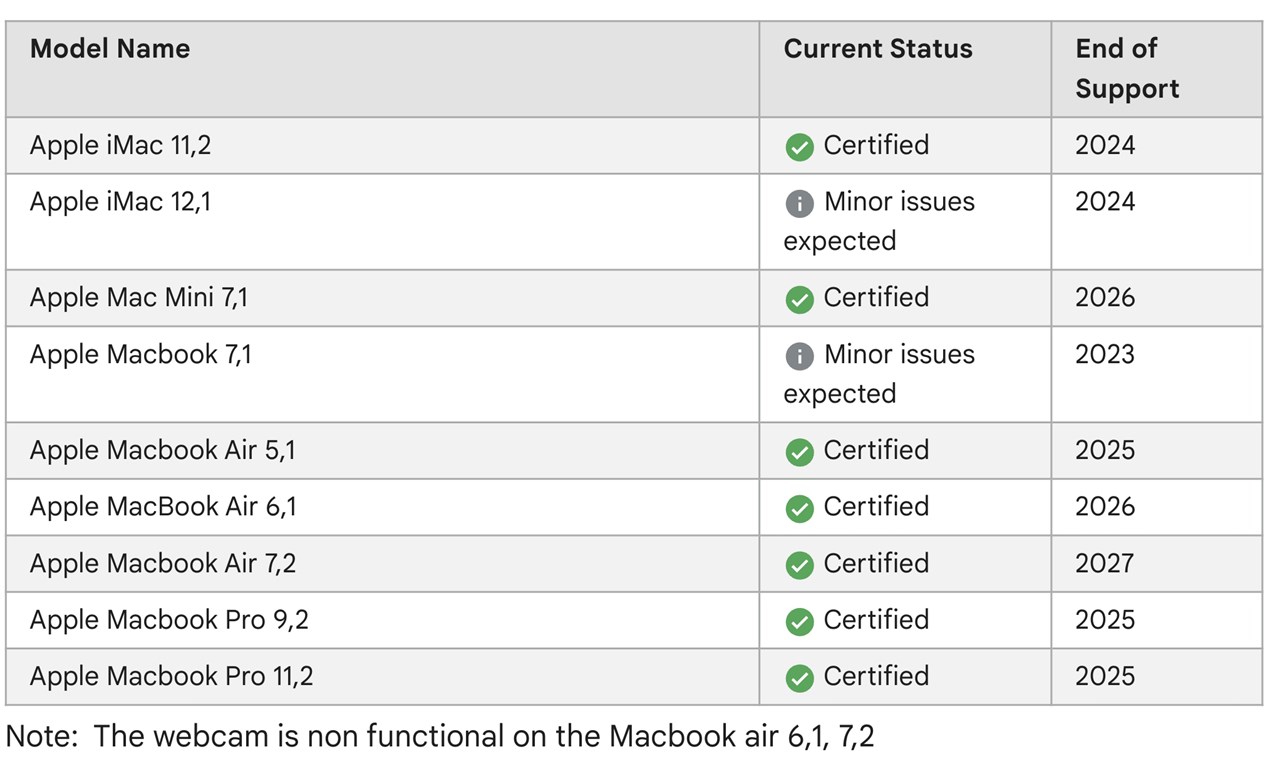Viewport: 1280px width, 779px height.
Task: Click the Certified checkmark for Macbook Air 5,1
Action: [x=799, y=452]
